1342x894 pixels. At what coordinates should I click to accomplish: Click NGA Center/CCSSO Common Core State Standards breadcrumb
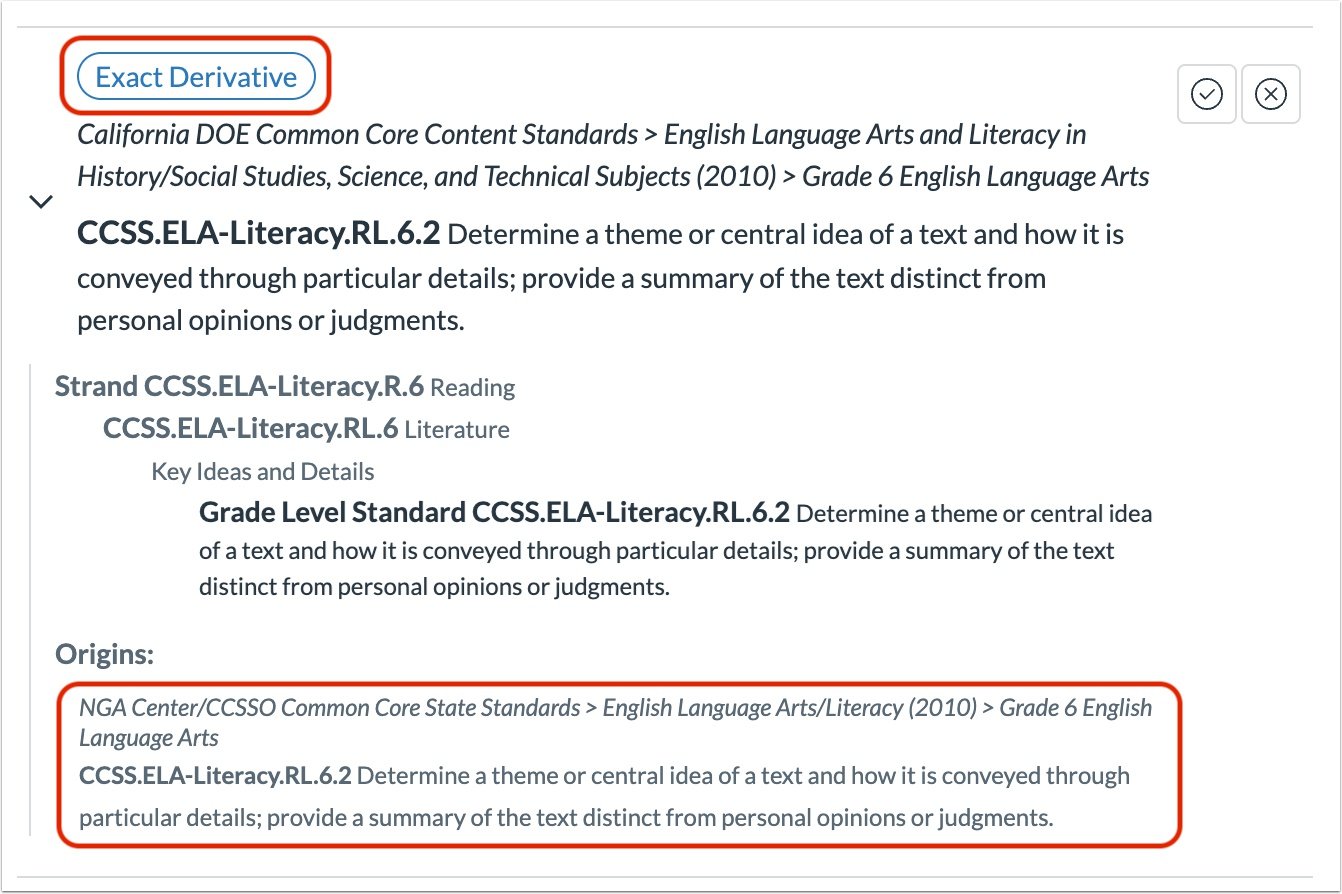[330, 708]
